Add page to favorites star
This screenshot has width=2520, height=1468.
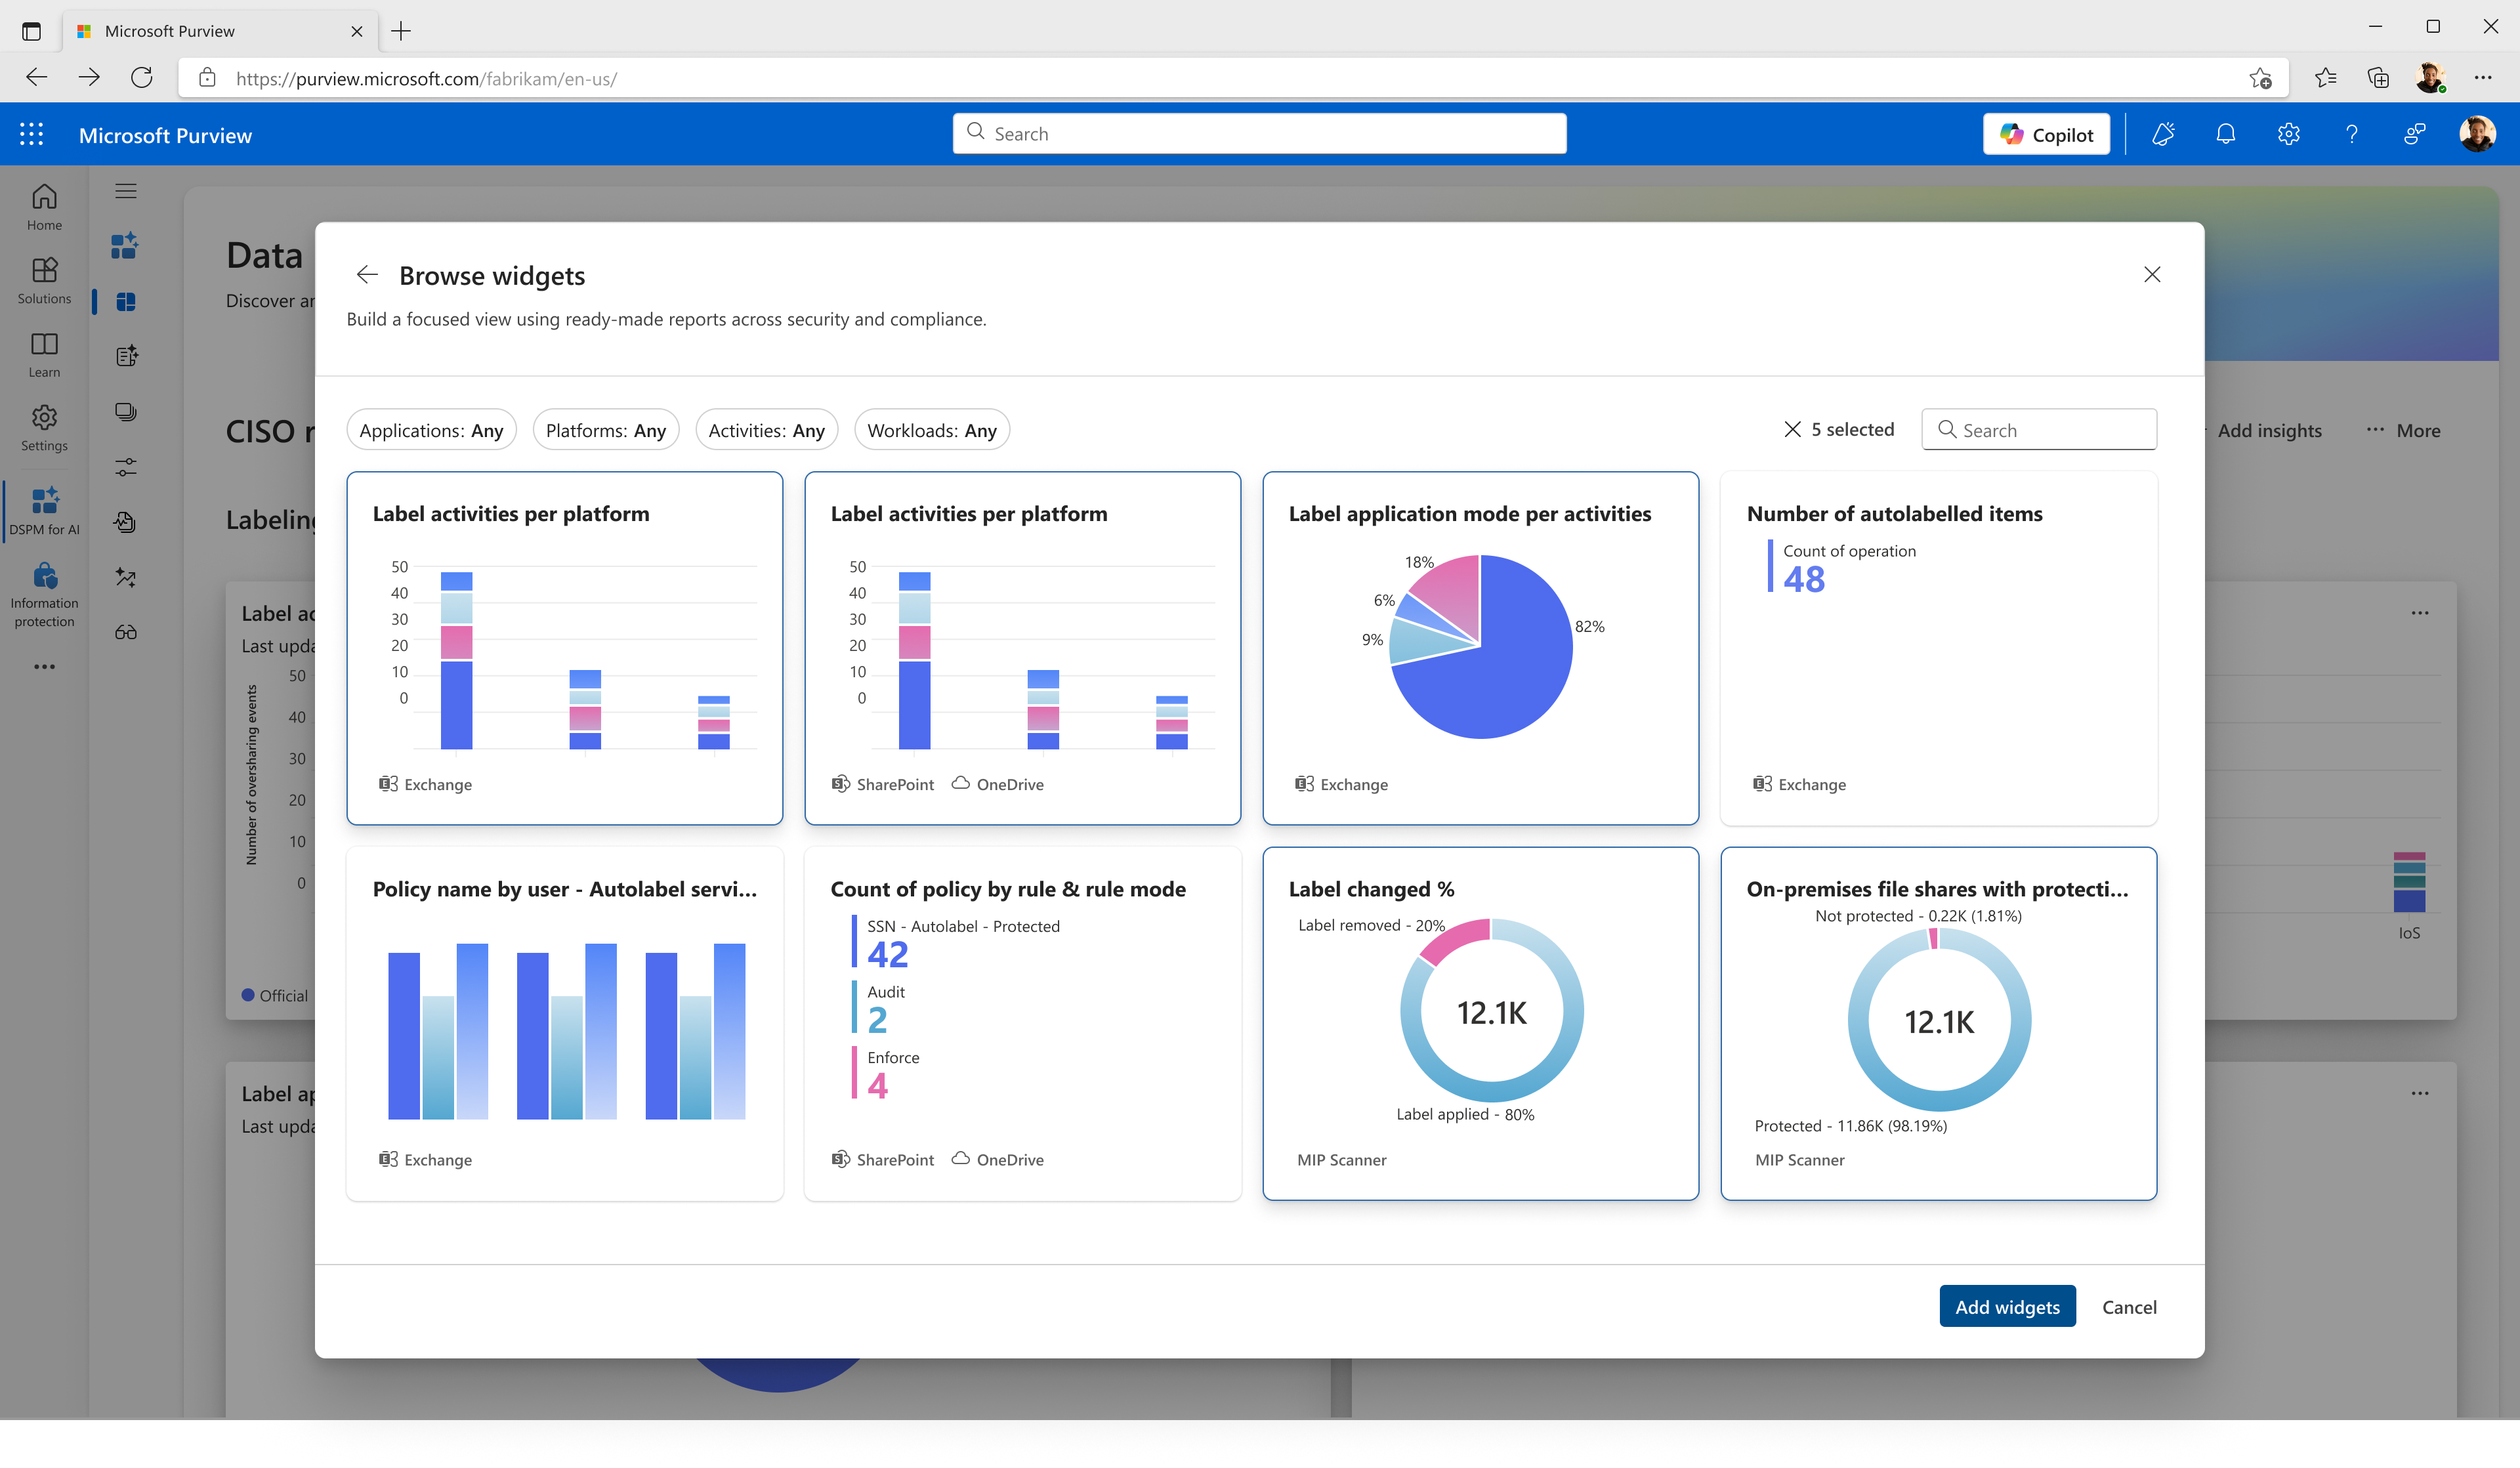pos(2261,78)
